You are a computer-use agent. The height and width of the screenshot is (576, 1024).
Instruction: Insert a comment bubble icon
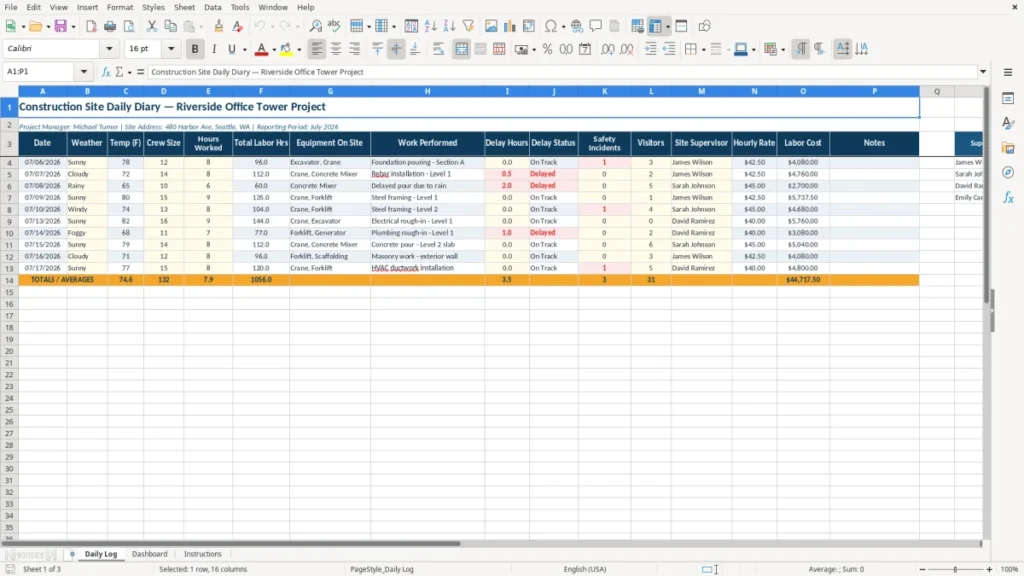point(596,26)
